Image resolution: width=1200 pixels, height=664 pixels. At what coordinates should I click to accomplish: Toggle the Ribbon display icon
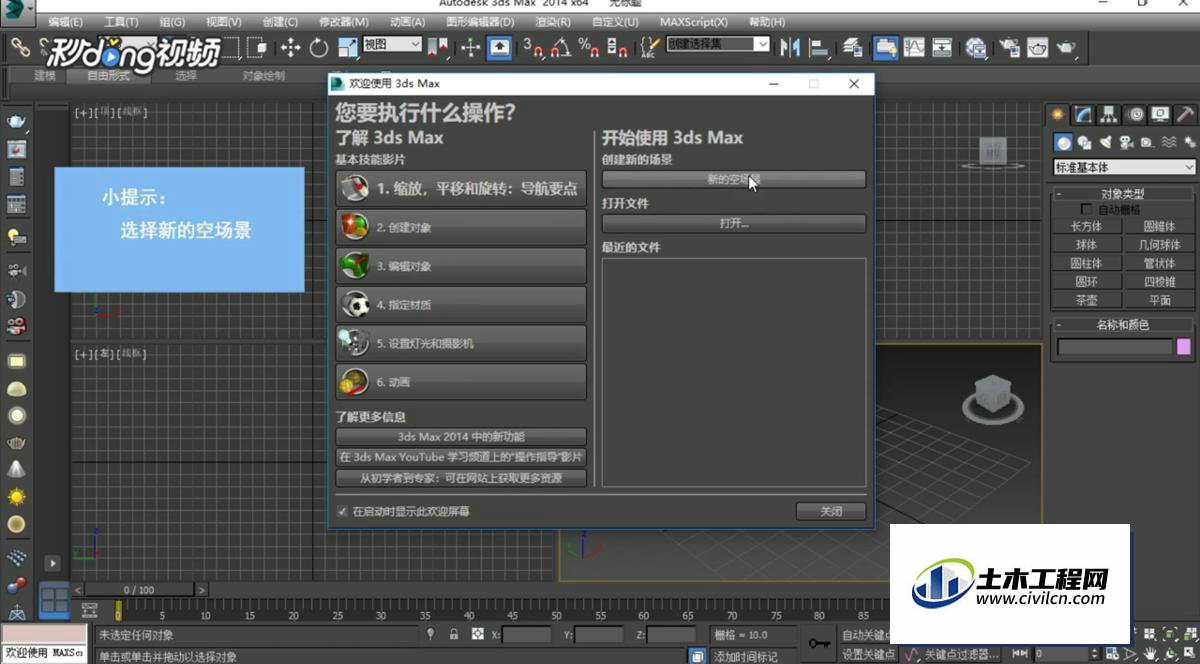pos(884,46)
